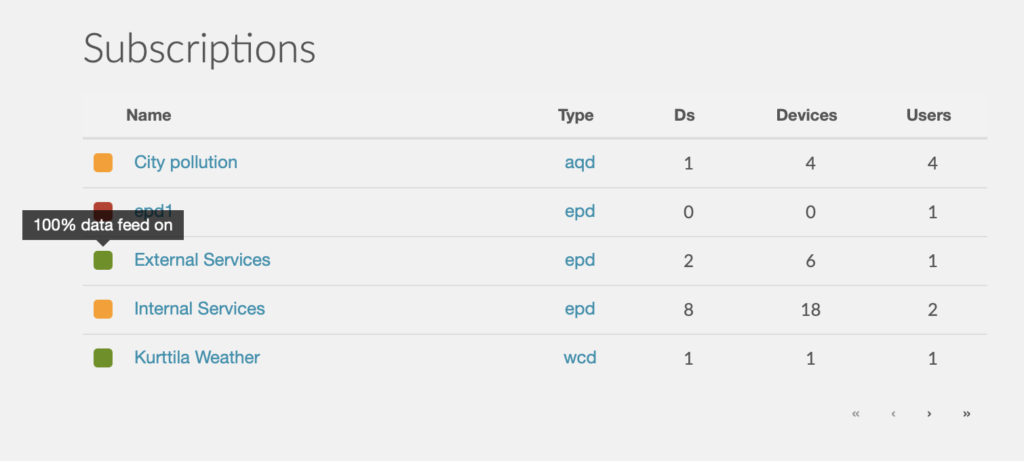Go to next page of subscriptions
The height and width of the screenshot is (461, 1024).
929,413
